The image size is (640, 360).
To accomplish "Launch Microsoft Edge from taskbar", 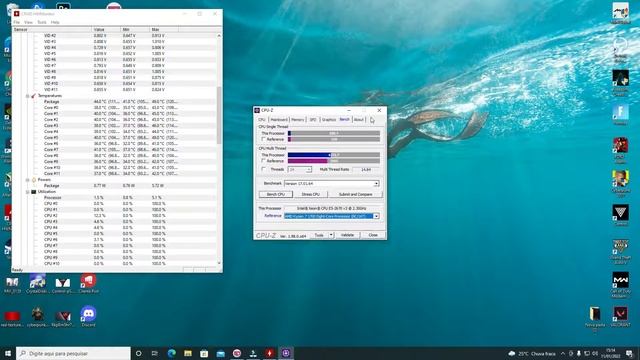I will [171, 353].
